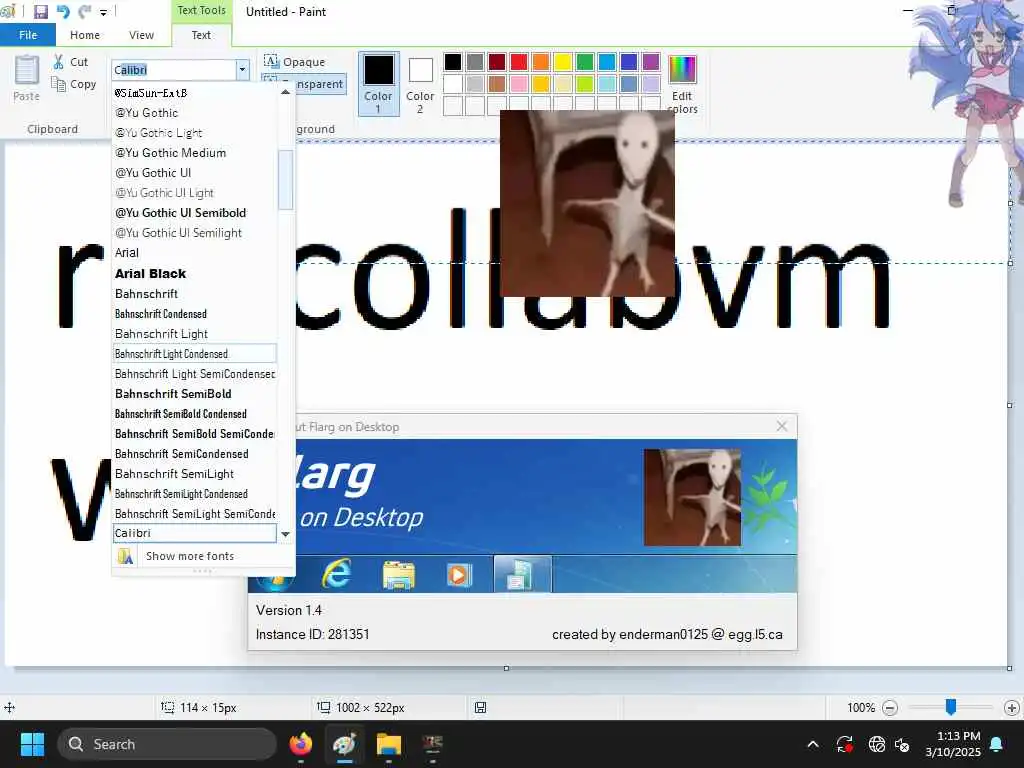Choose Arial Black font from list
The width and height of the screenshot is (1024, 768).
pyautogui.click(x=195, y=274)
